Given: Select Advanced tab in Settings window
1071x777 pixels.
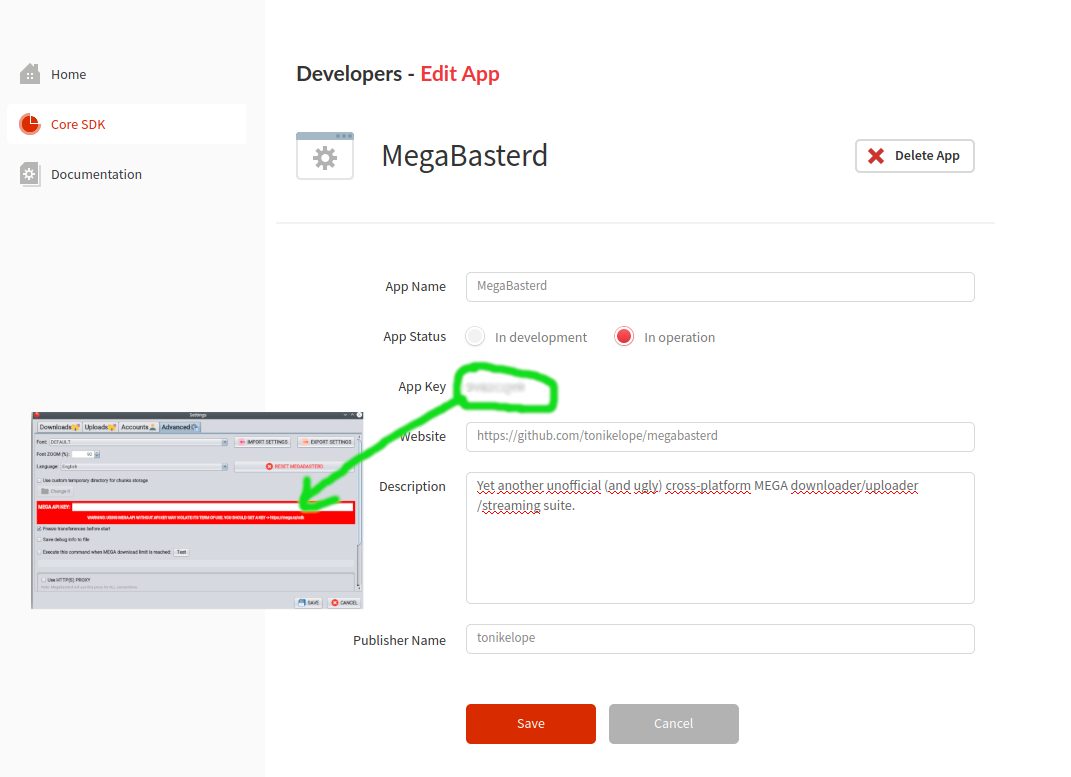Looking at the screenshot, I should pyautogui.click(x=180, y=427).
